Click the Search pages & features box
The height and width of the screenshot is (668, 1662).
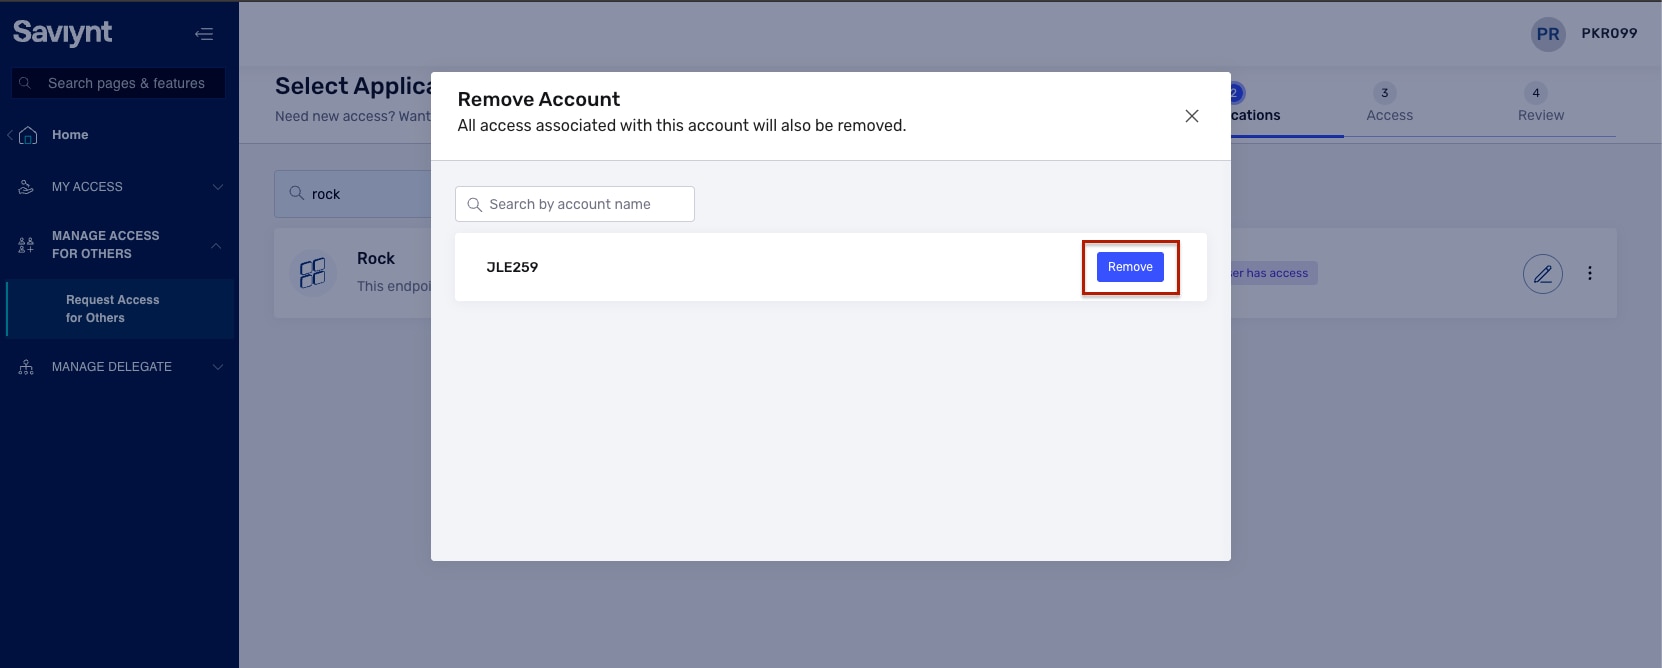tap(126, 83)
